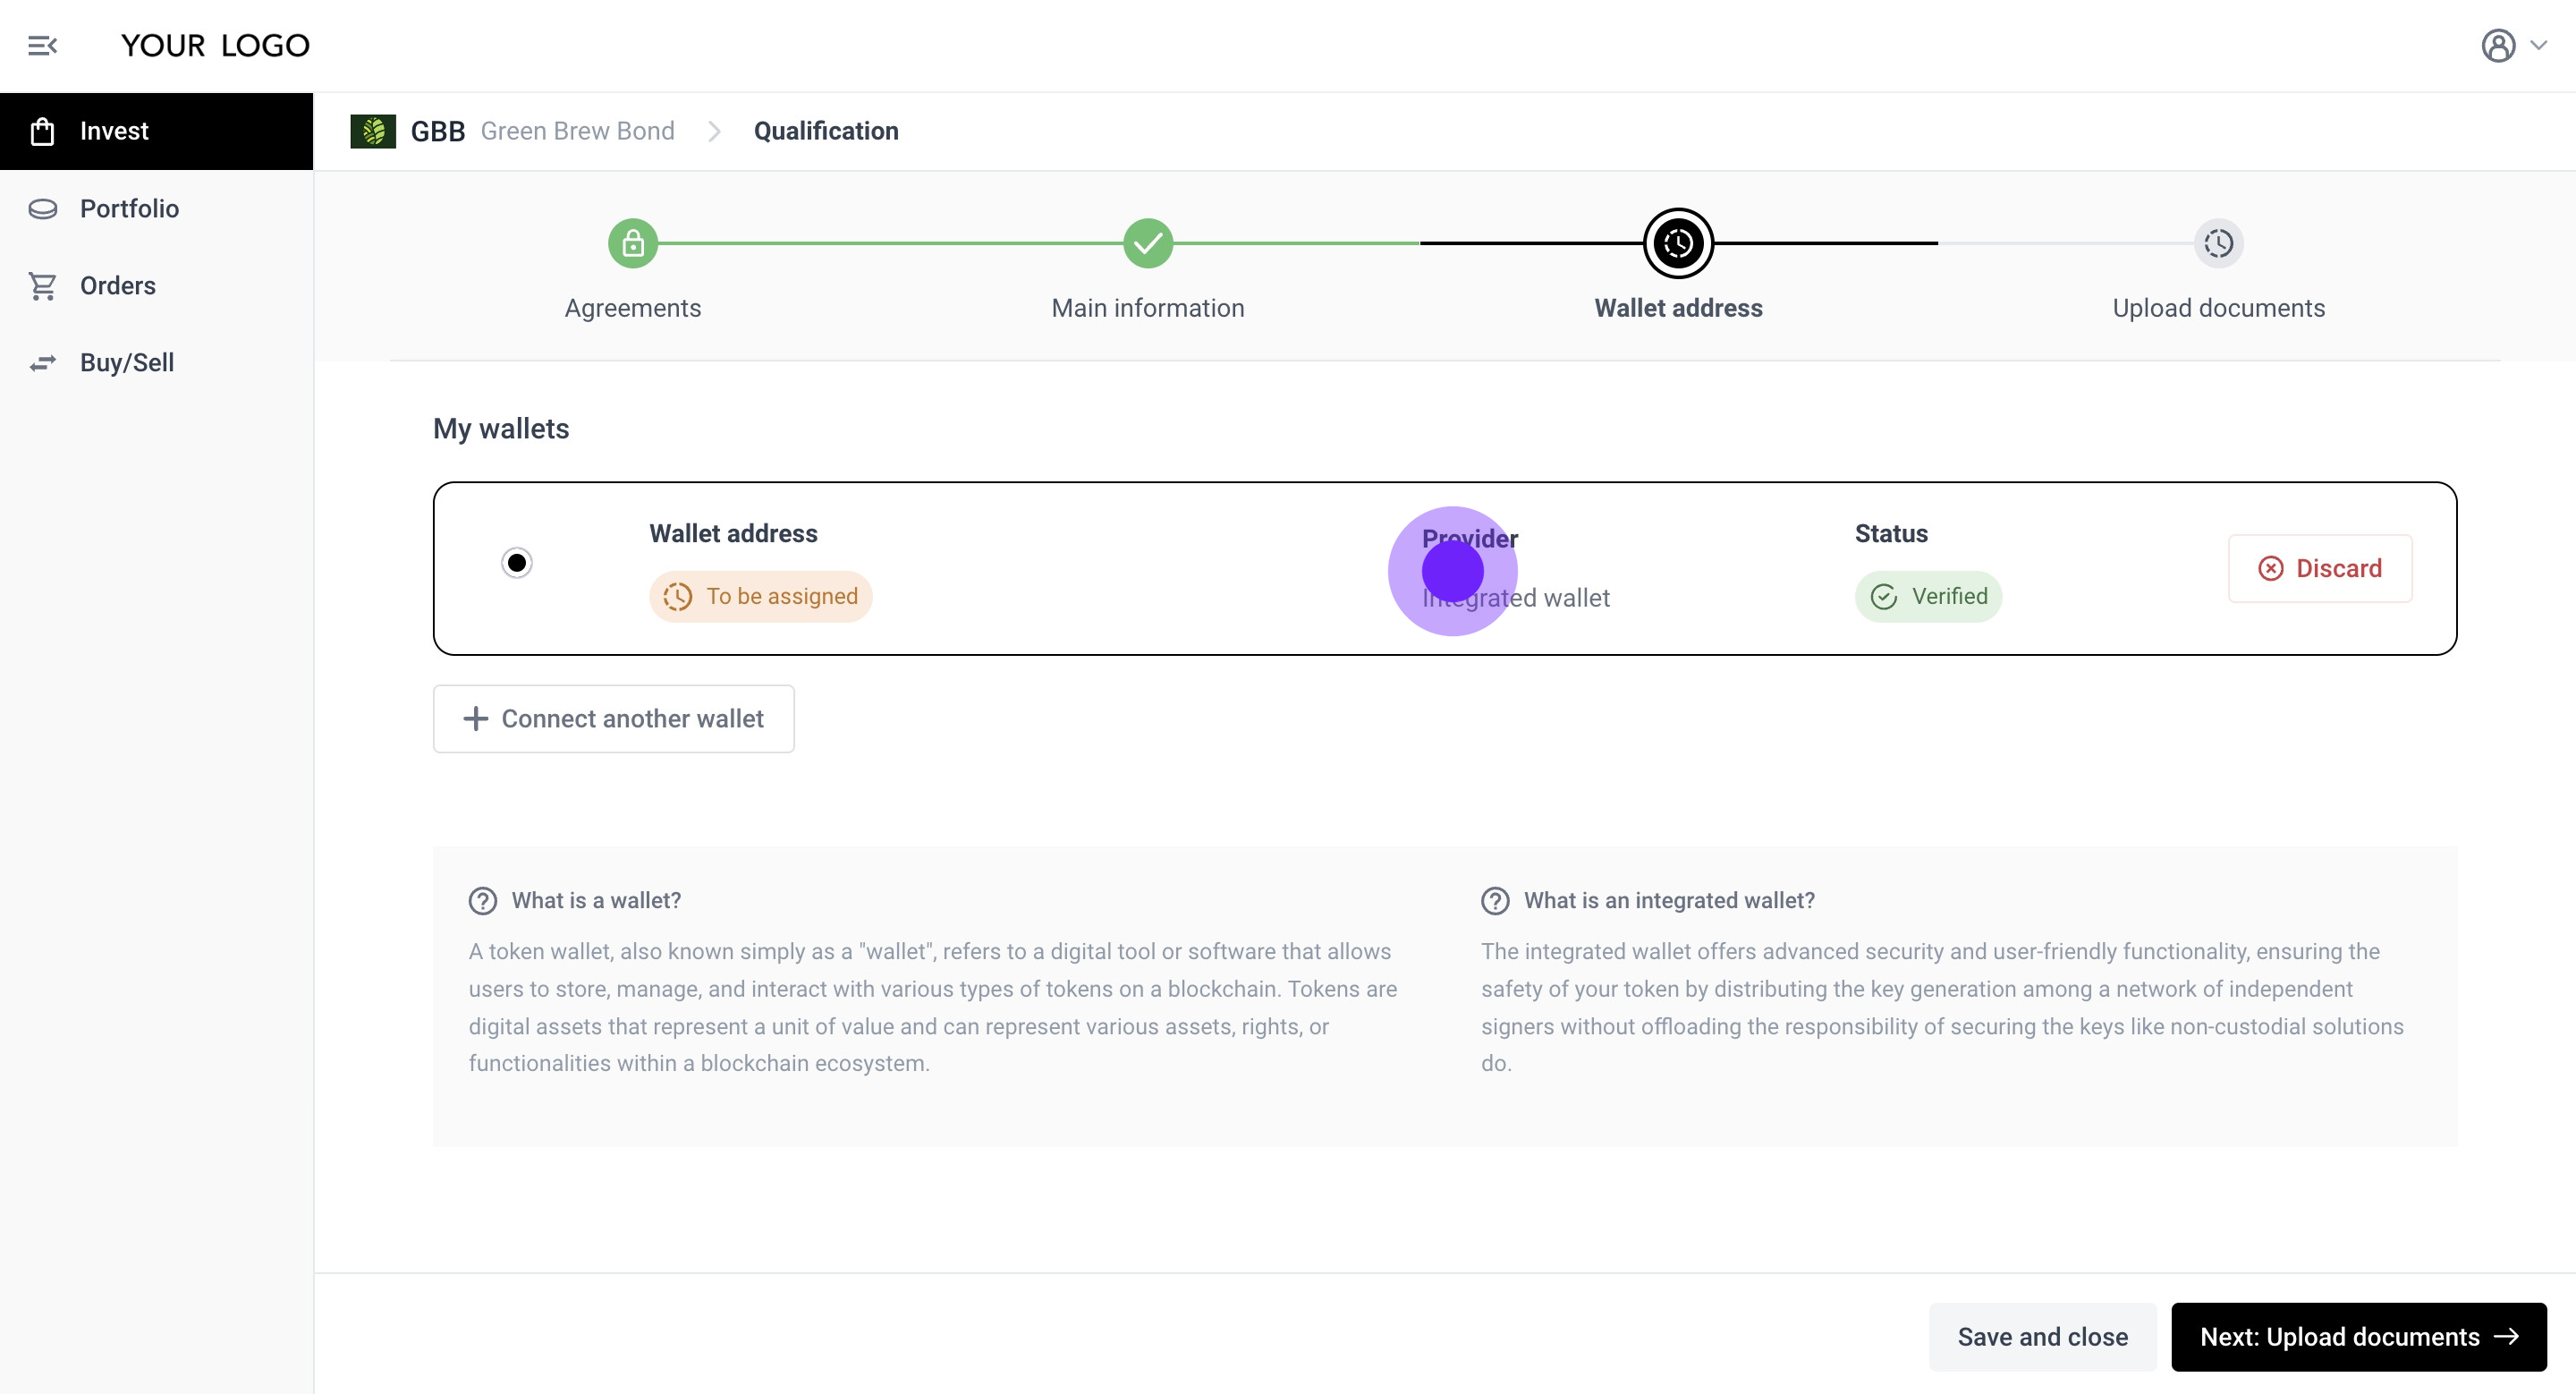Click the GBB bond leaf logo
Screen dimensions: 2576x1394
point(373,131)
